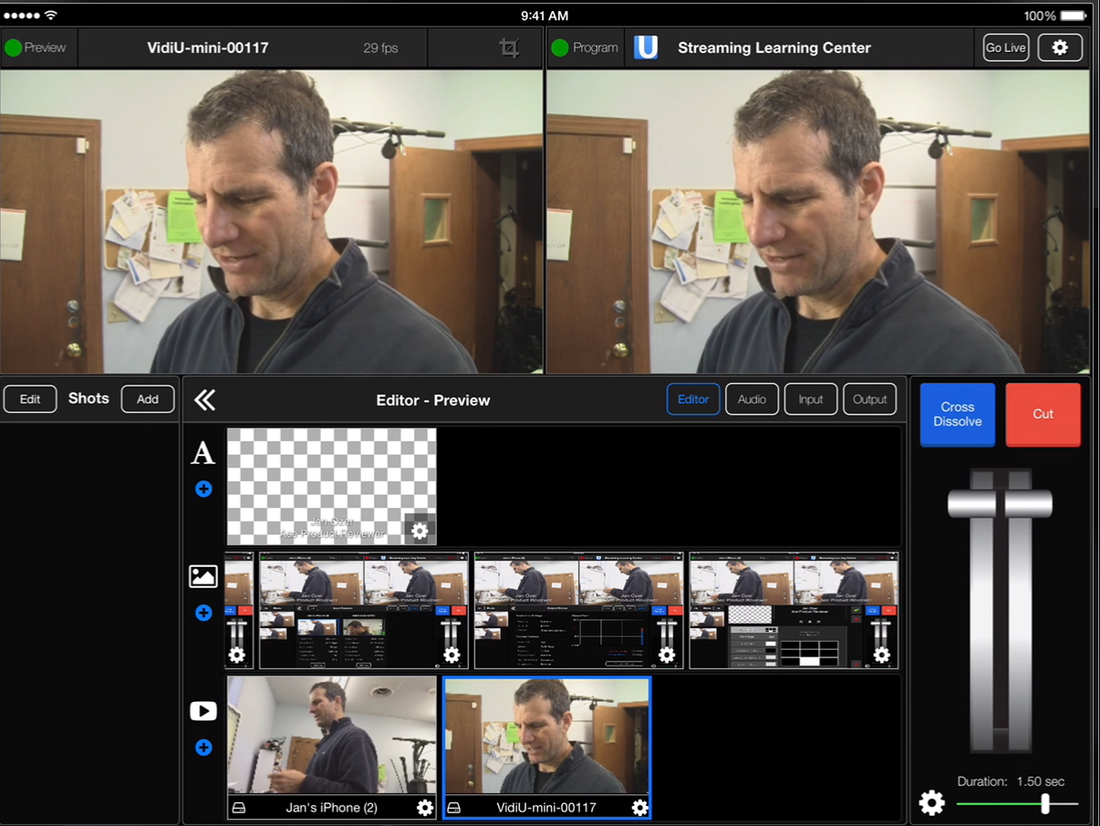Add a new title using the blue plus icon
Viewport: 1100px width, 826px height.
tap(204, 489)
